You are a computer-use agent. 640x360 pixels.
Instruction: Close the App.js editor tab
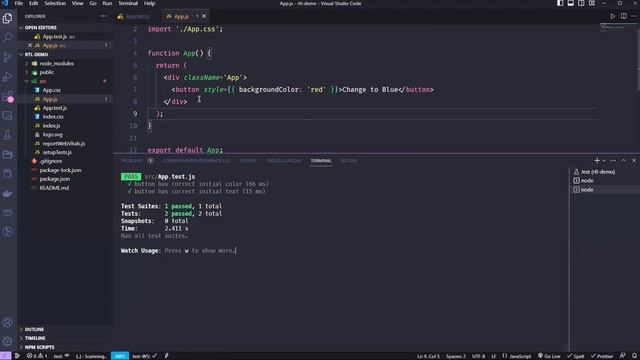pos(204,16)
